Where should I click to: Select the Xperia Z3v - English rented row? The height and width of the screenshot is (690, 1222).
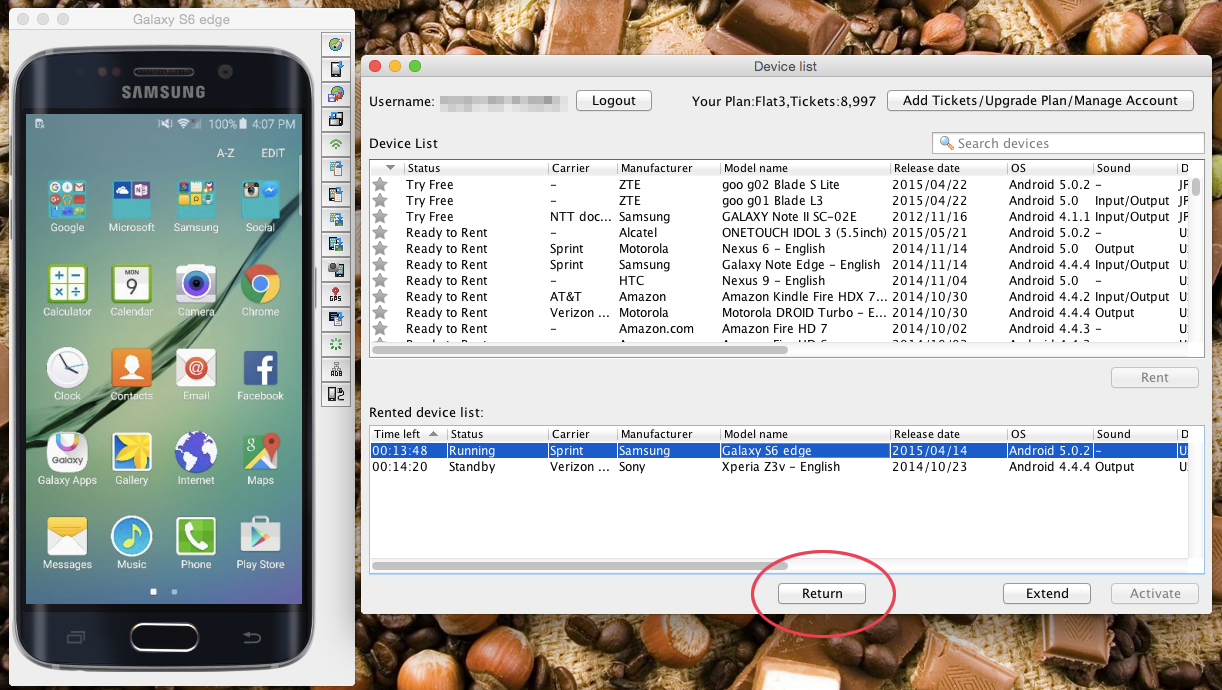780,467
